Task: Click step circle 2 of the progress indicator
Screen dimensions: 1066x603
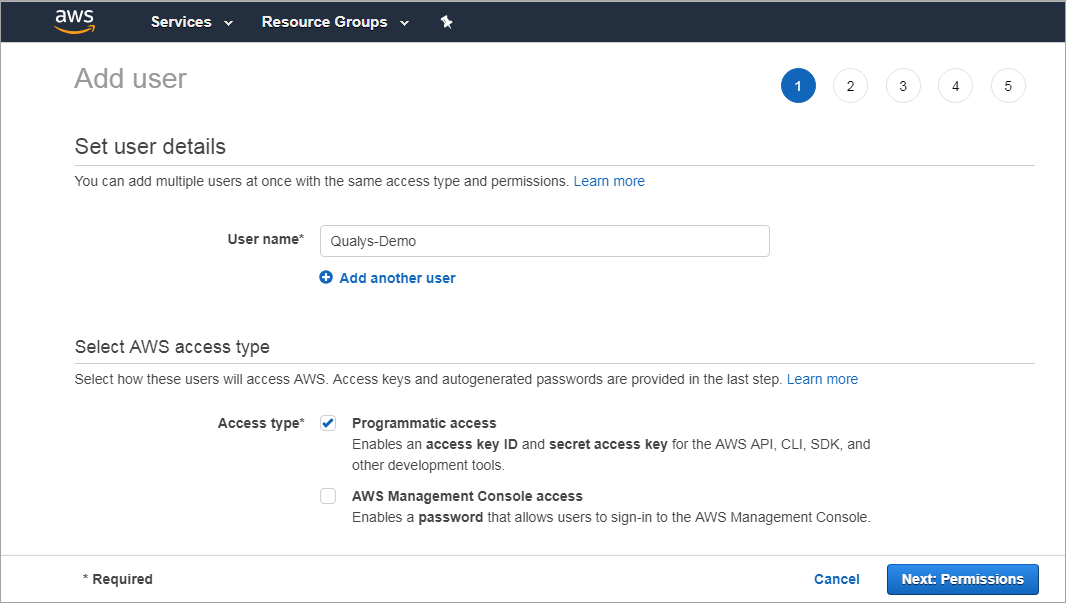Action: coord(850,86)
